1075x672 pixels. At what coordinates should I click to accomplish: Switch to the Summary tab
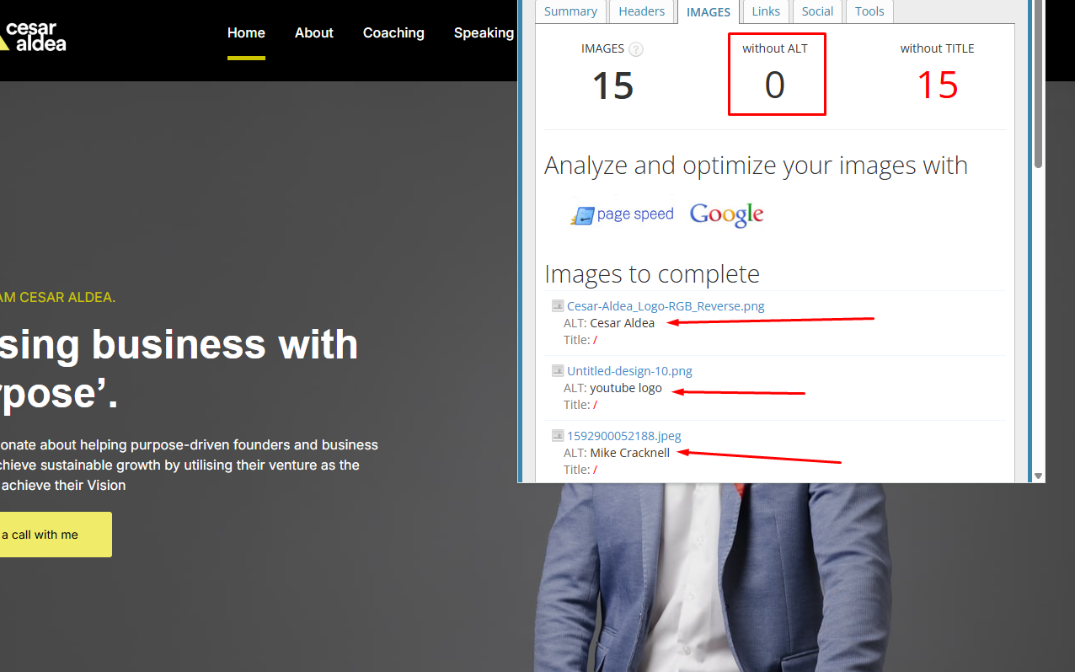570,12
